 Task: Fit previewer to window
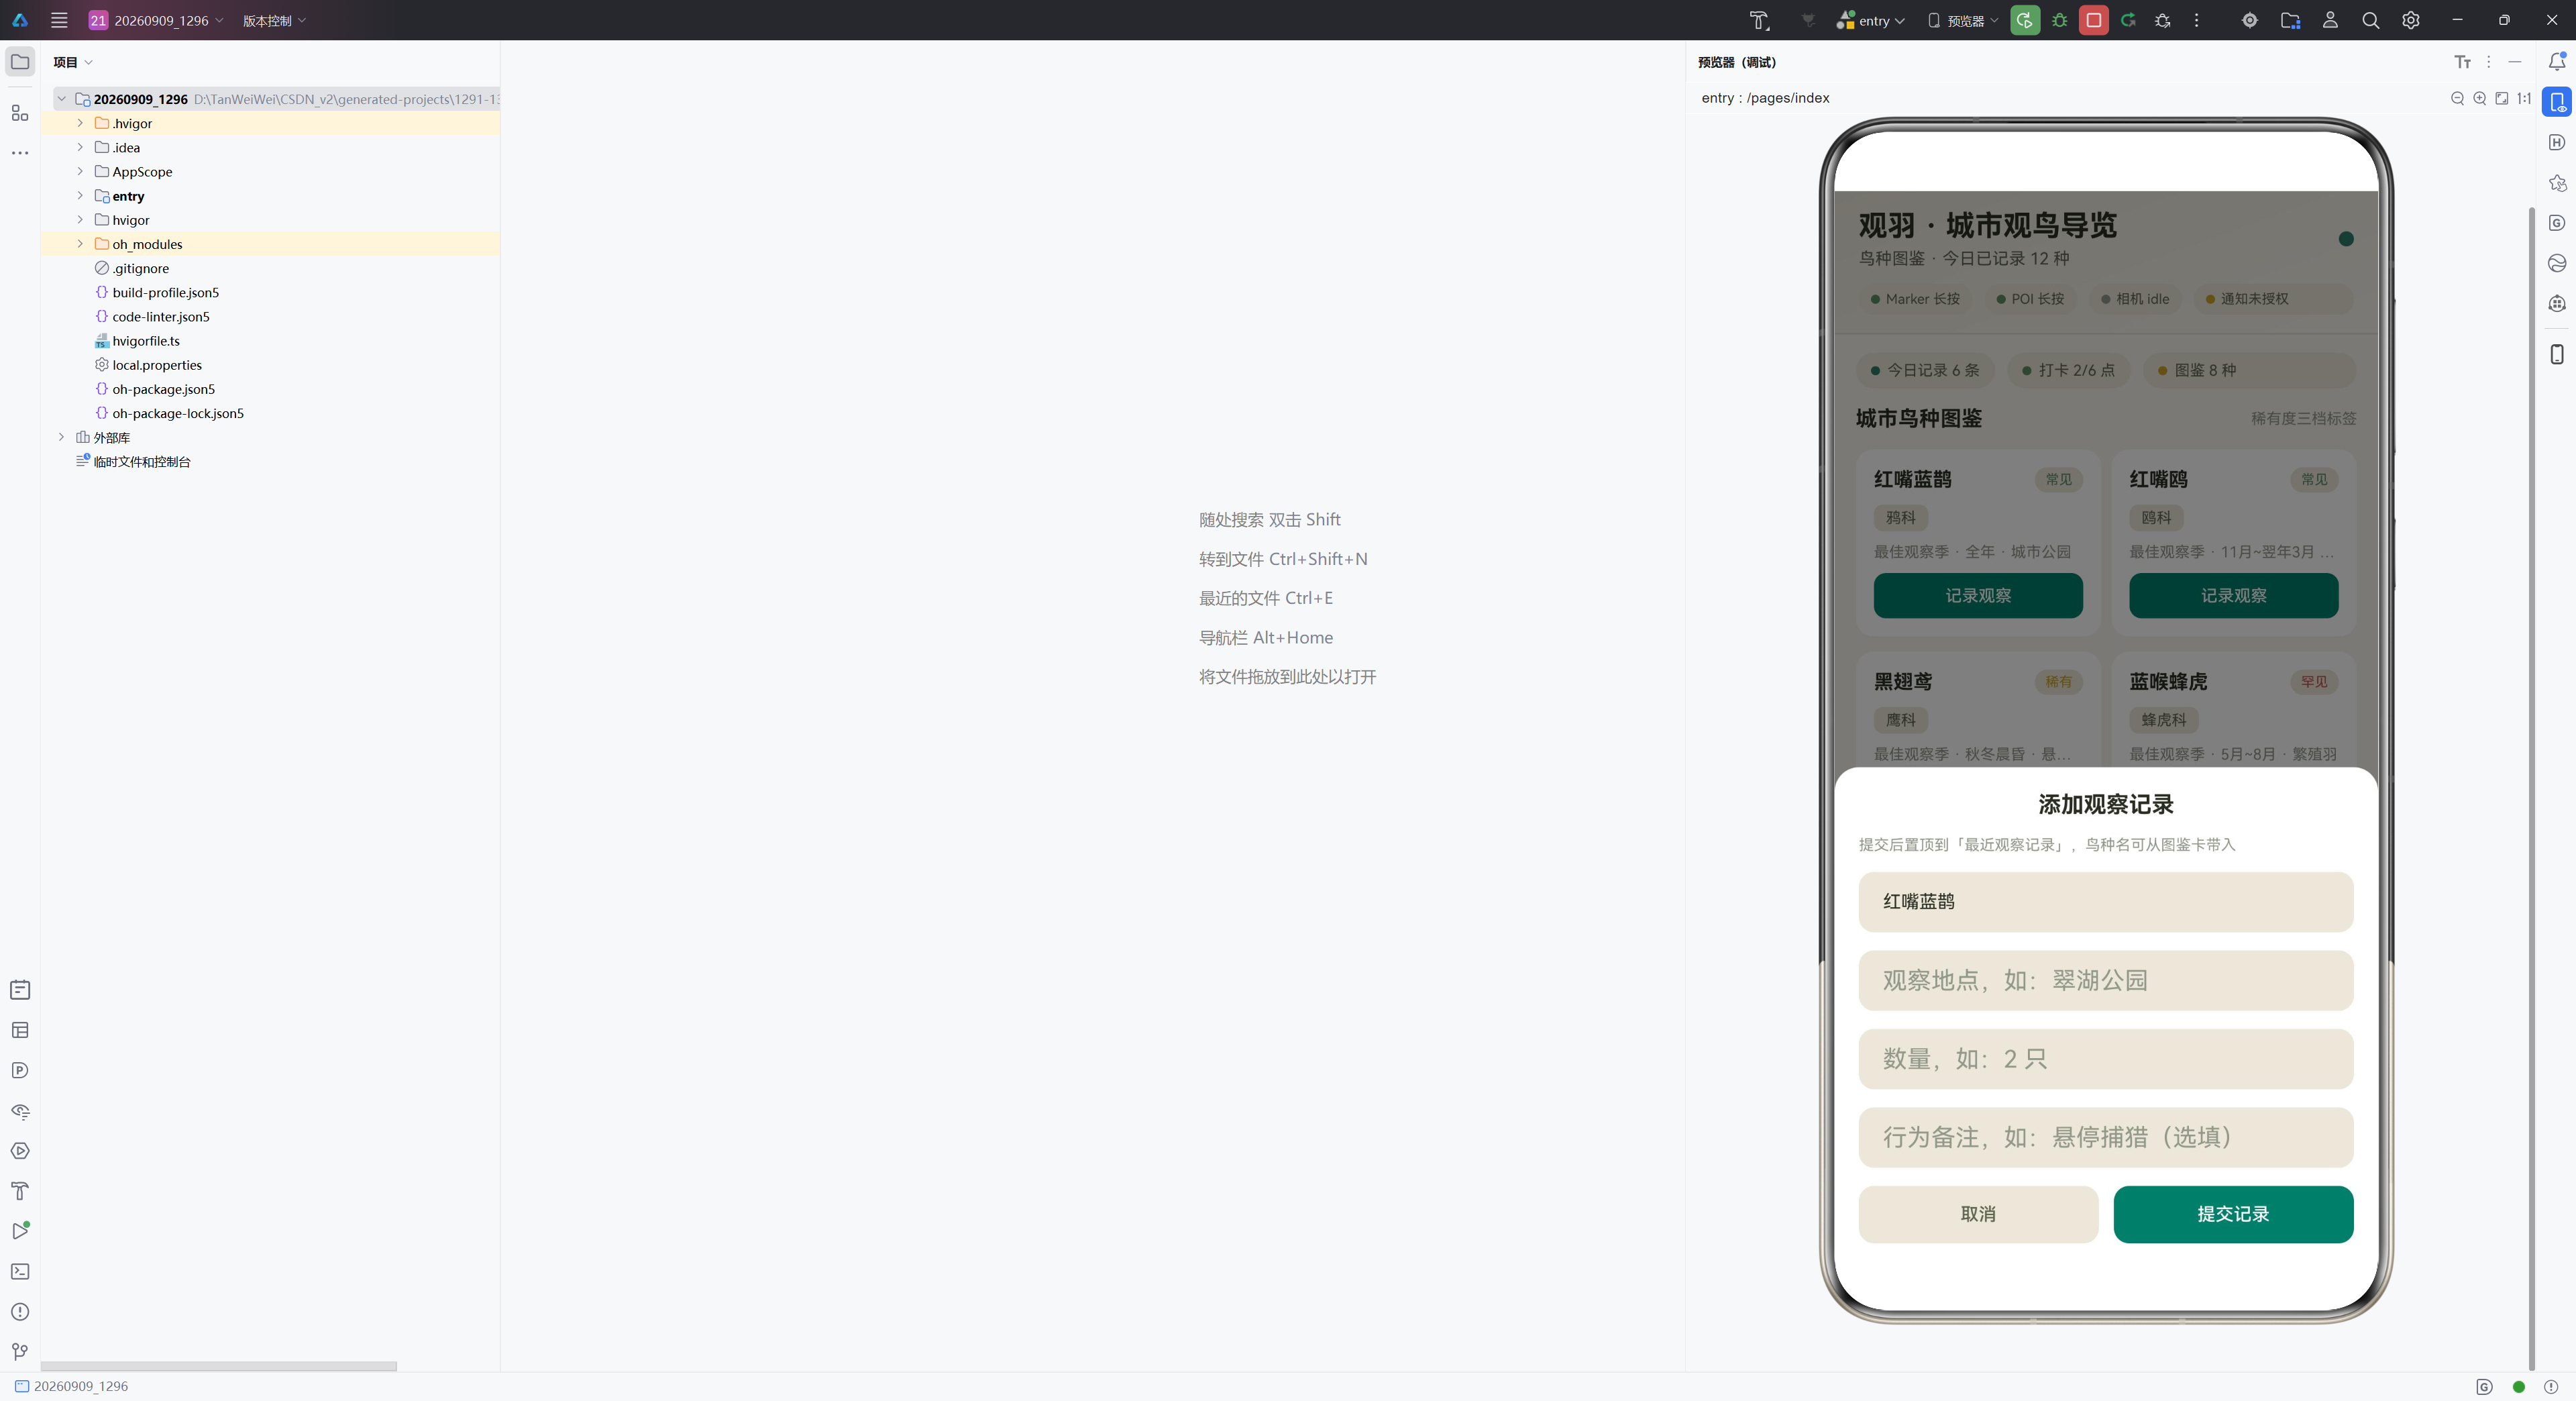pyautogui.click(x=2501, y=98)
